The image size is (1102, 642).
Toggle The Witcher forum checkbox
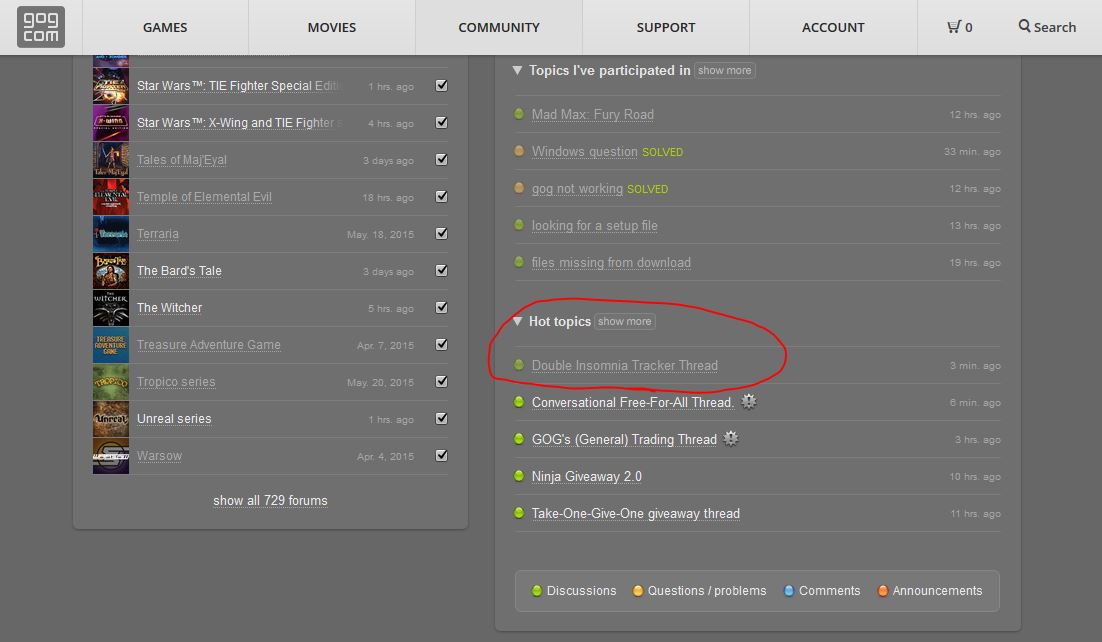click(x=441, y=307)
